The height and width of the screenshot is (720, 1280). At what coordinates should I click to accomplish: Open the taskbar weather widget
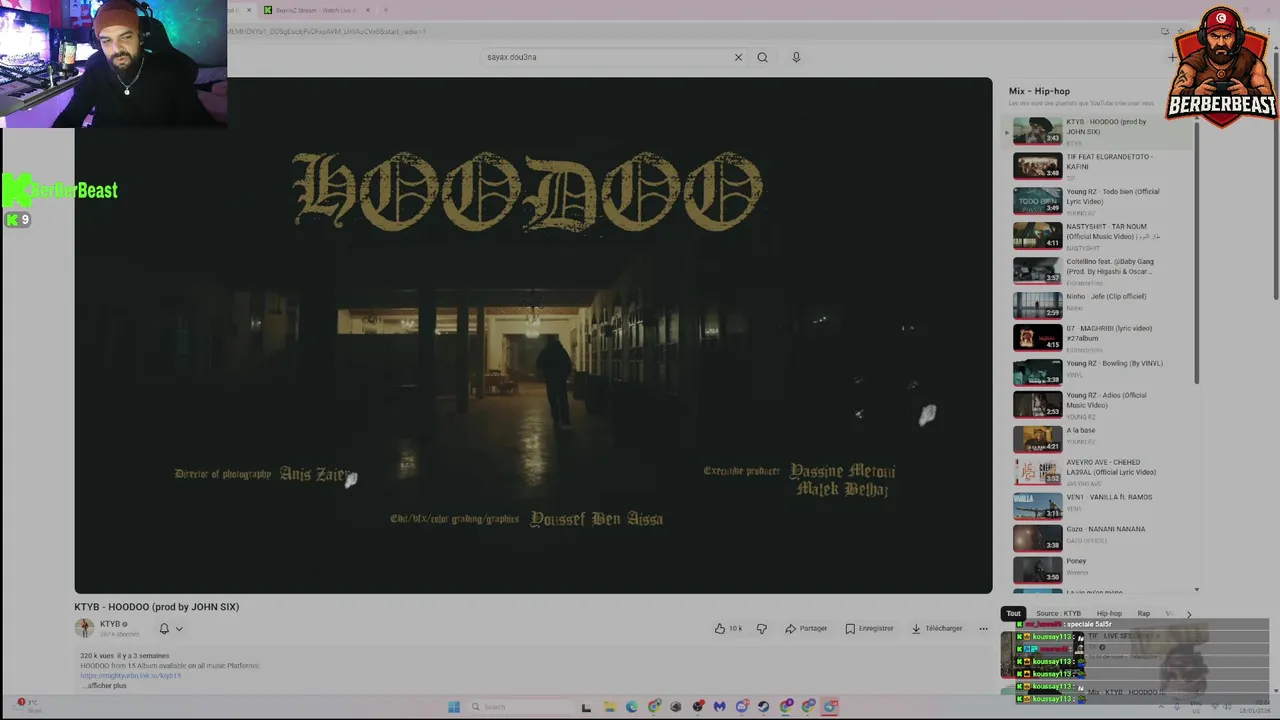pos(28,706)
